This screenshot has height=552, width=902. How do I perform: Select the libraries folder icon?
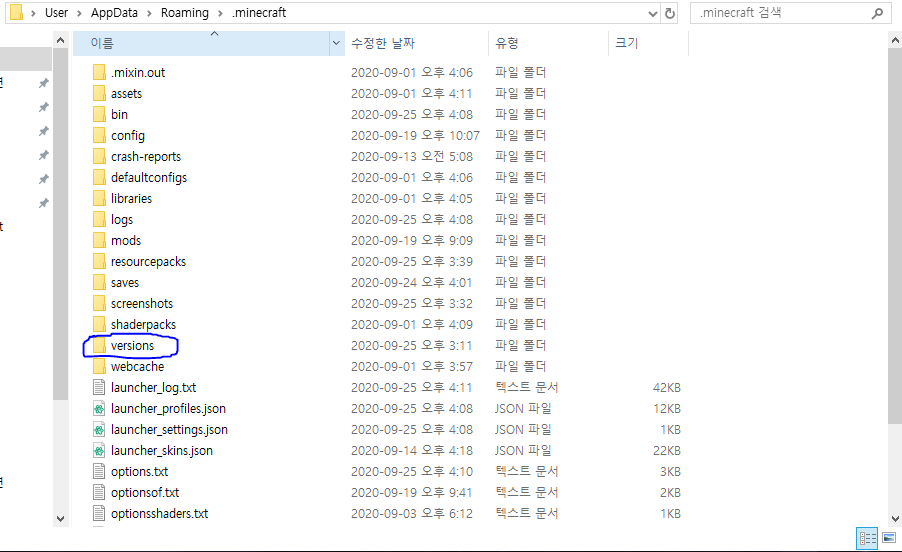[99, 198]
